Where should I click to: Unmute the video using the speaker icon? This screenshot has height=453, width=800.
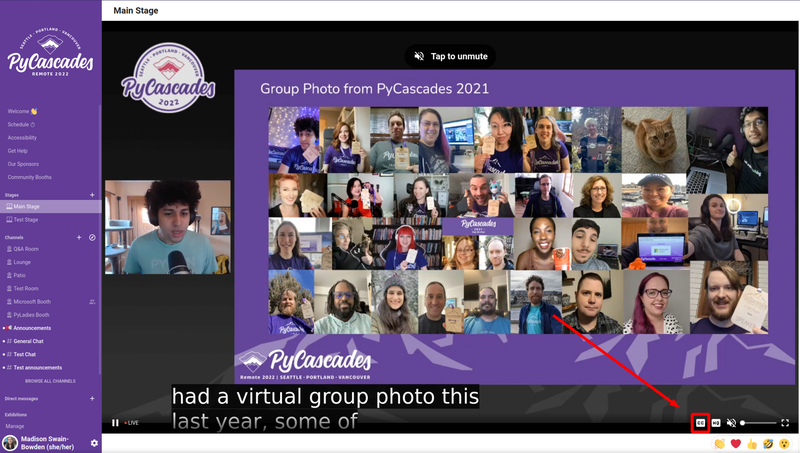pos(731,423)
